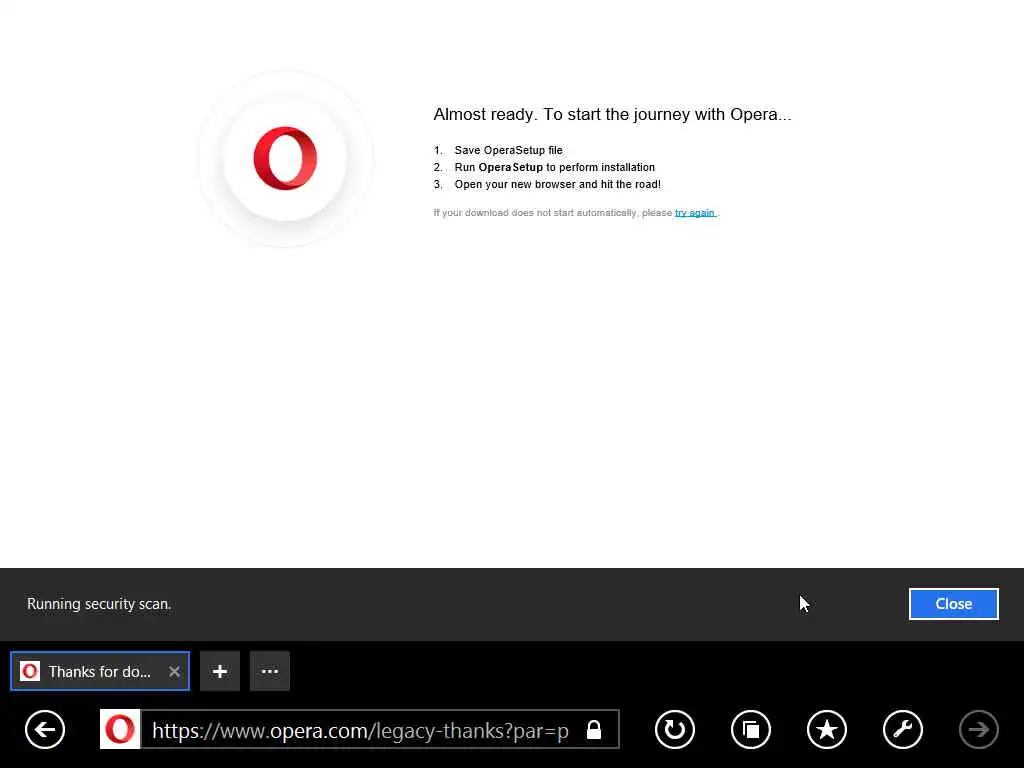Open the tabs view icon
This screenshot has width=1024, height=768.
[x=751, y=729]
